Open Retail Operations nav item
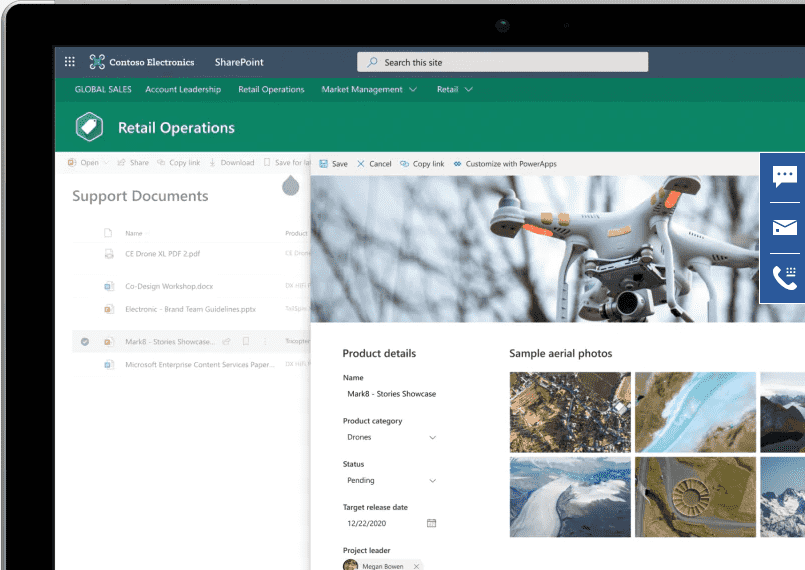Image resolution: width=805 pixels, height=570 pixels. pos(271,89)
